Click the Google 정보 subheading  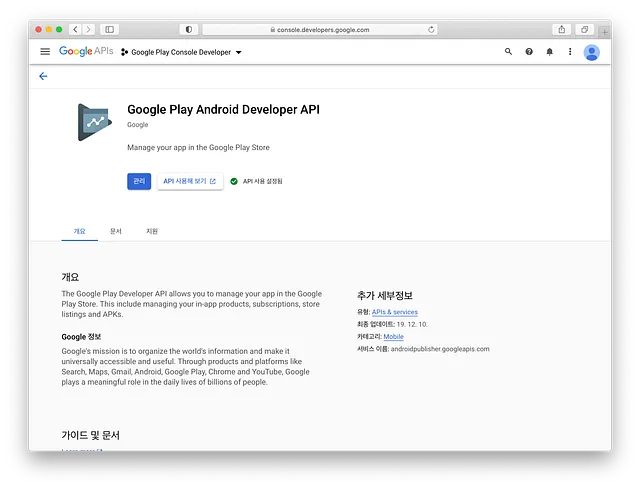(81, 337)
